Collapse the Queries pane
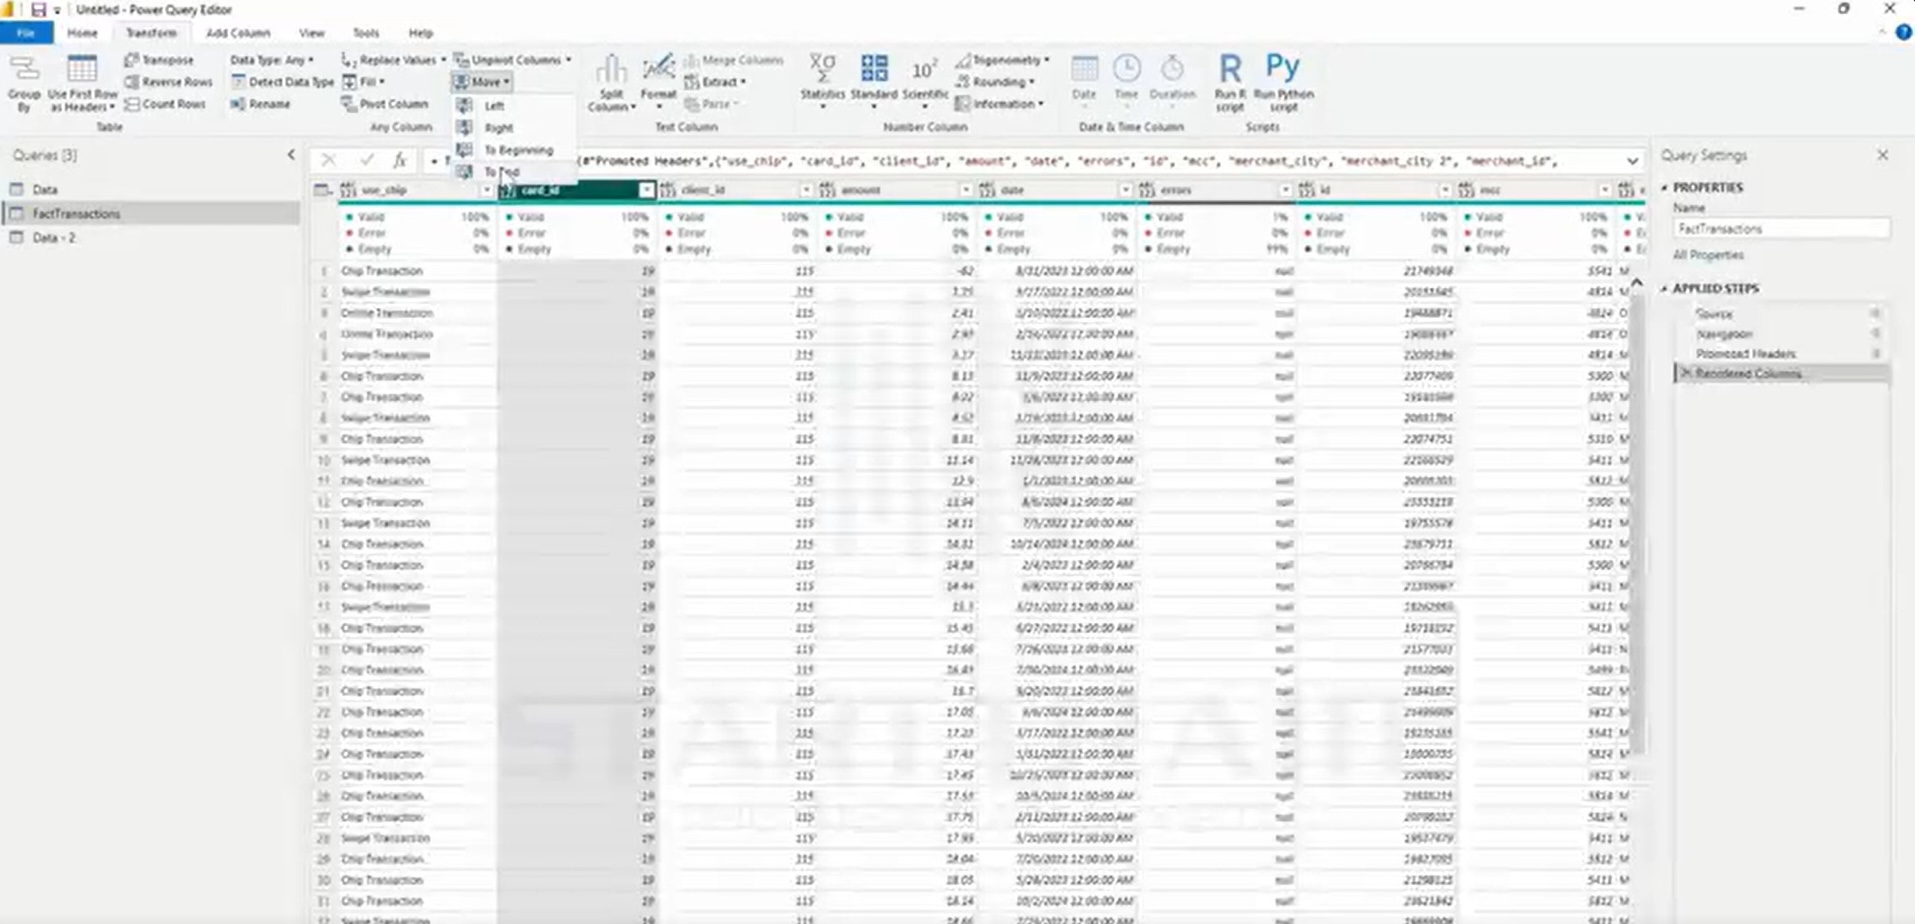 pos(291,155)
